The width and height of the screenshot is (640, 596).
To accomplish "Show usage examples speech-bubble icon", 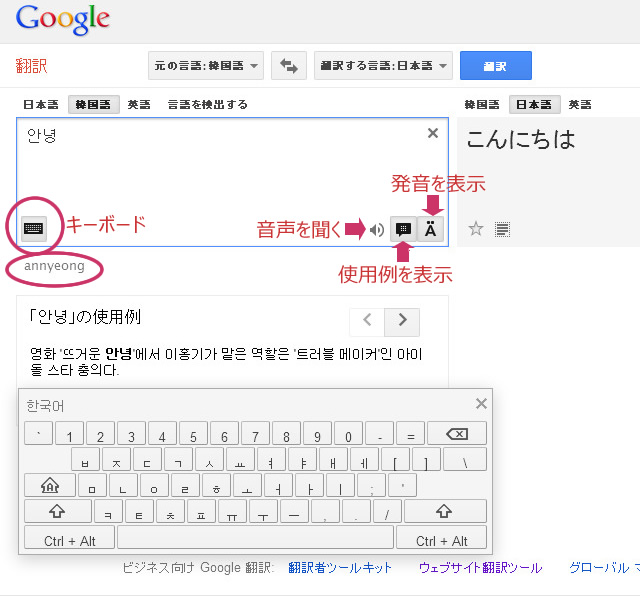I will pos(403,229).
